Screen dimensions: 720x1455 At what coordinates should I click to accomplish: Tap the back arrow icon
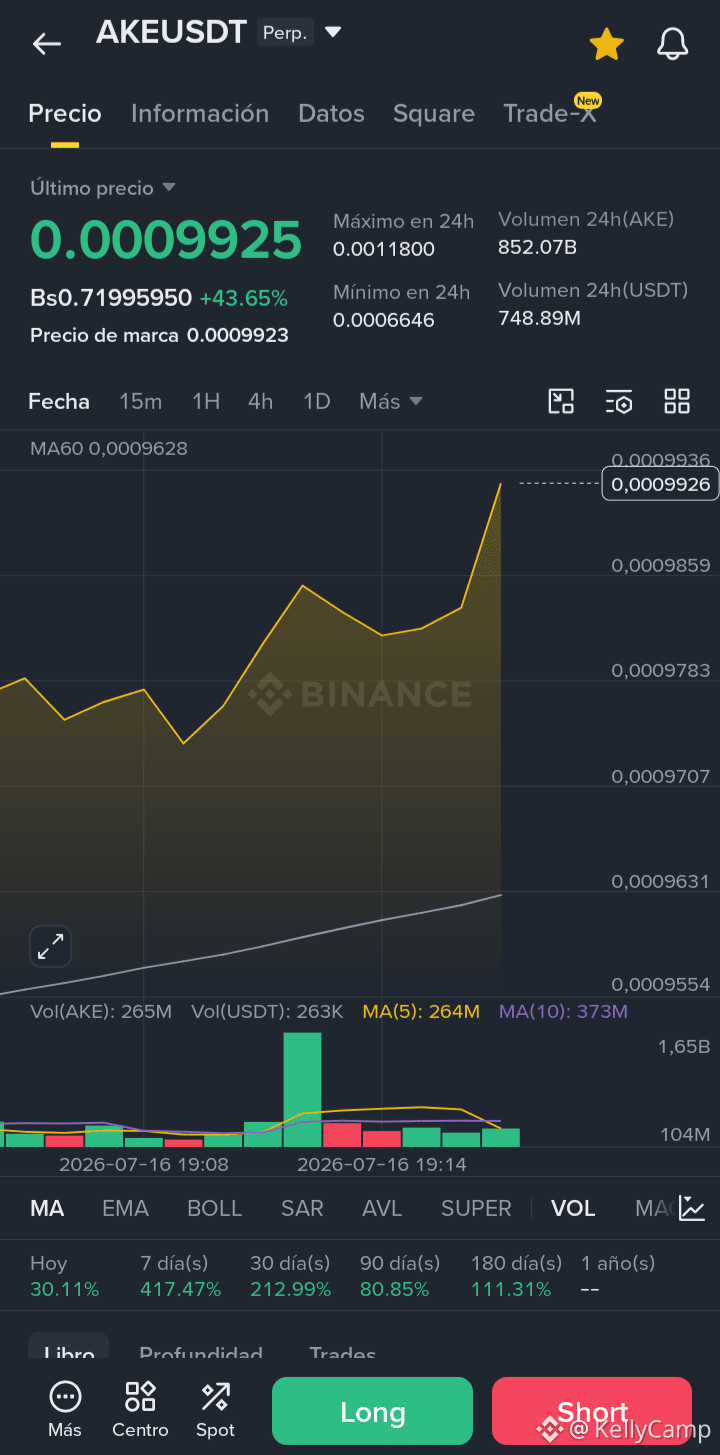pyautogui.click(x=46, y=44)
